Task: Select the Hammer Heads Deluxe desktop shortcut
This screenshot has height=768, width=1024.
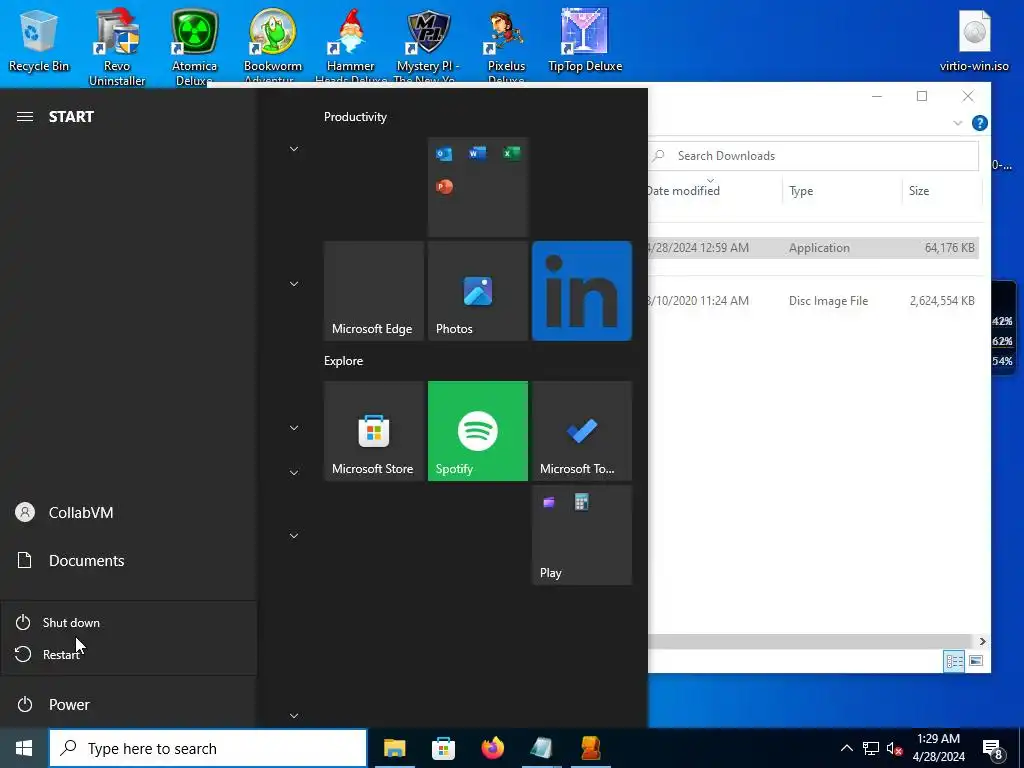Action: click(x=351, y=47)
